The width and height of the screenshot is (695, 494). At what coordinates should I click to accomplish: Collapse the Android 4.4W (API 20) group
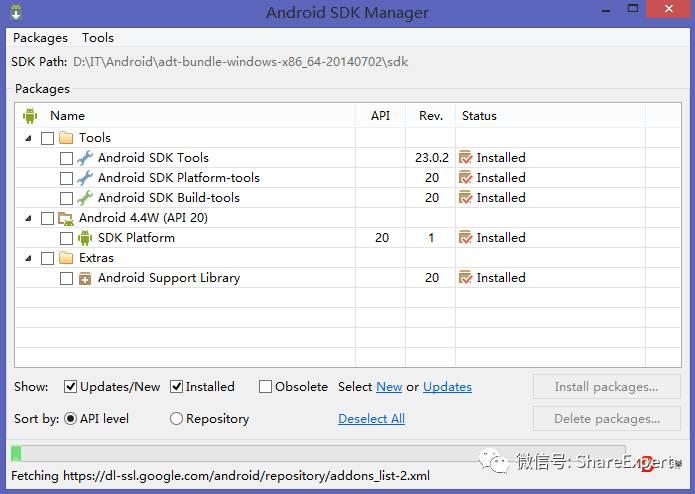pos(28,218)
